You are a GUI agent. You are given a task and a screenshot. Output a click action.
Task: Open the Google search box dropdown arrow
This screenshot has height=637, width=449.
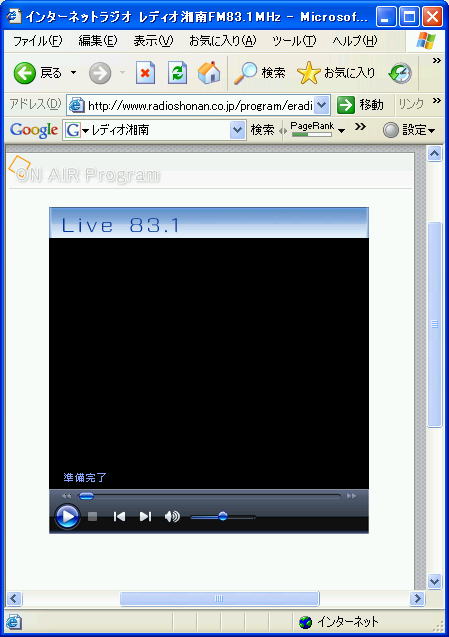(237, 130)
